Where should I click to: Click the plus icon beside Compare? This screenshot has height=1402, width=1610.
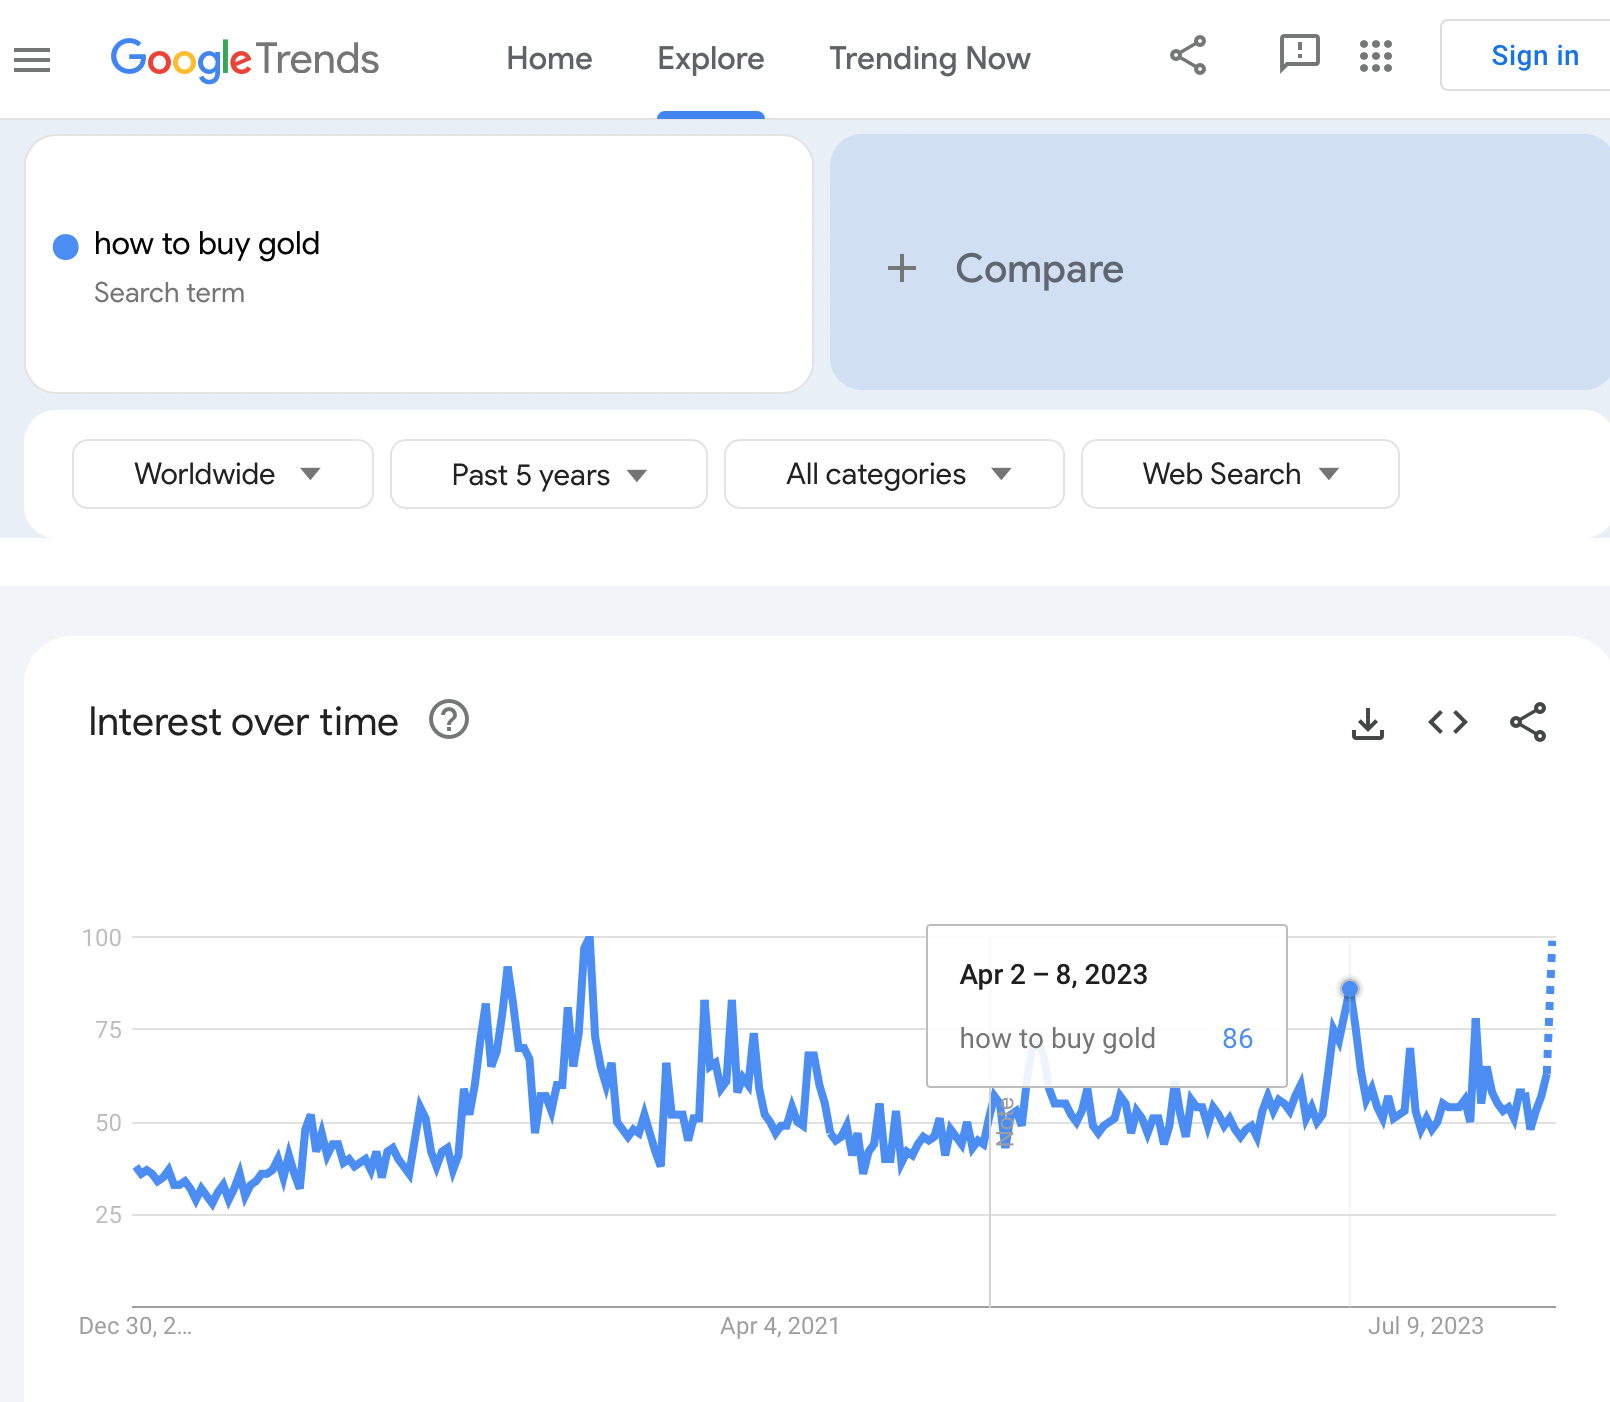pos(902,268)
